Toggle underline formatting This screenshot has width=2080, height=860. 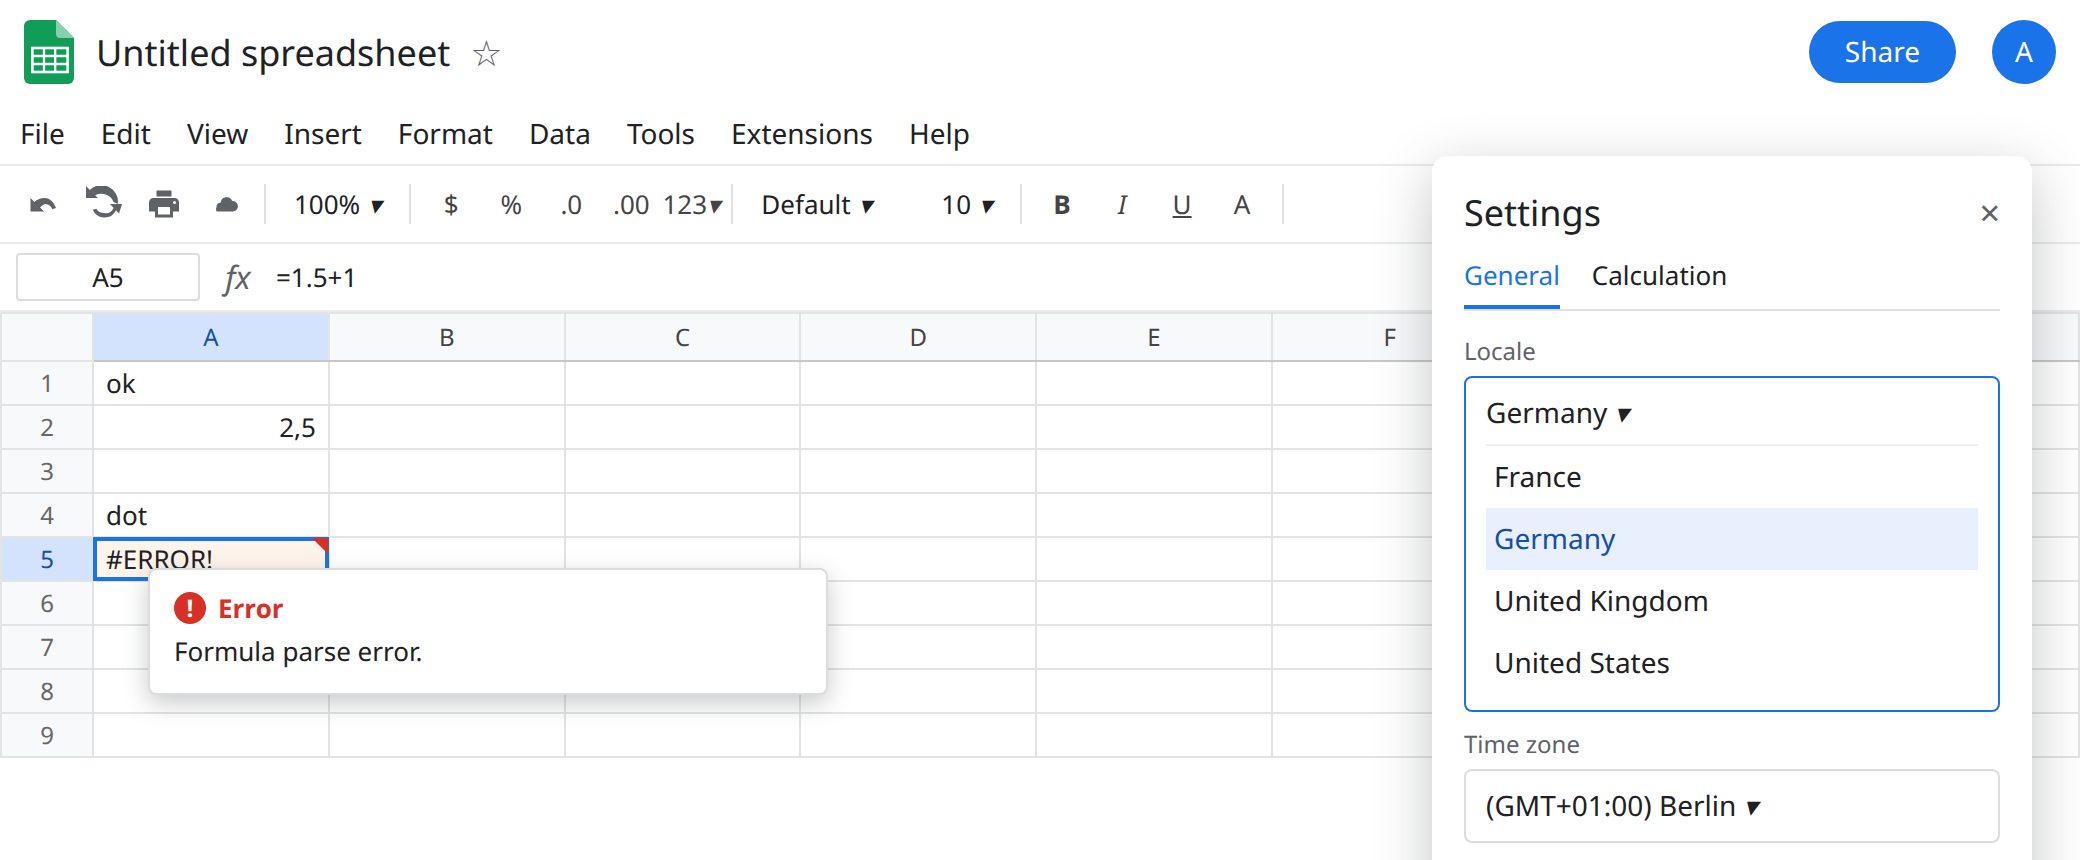[1182, 205]
